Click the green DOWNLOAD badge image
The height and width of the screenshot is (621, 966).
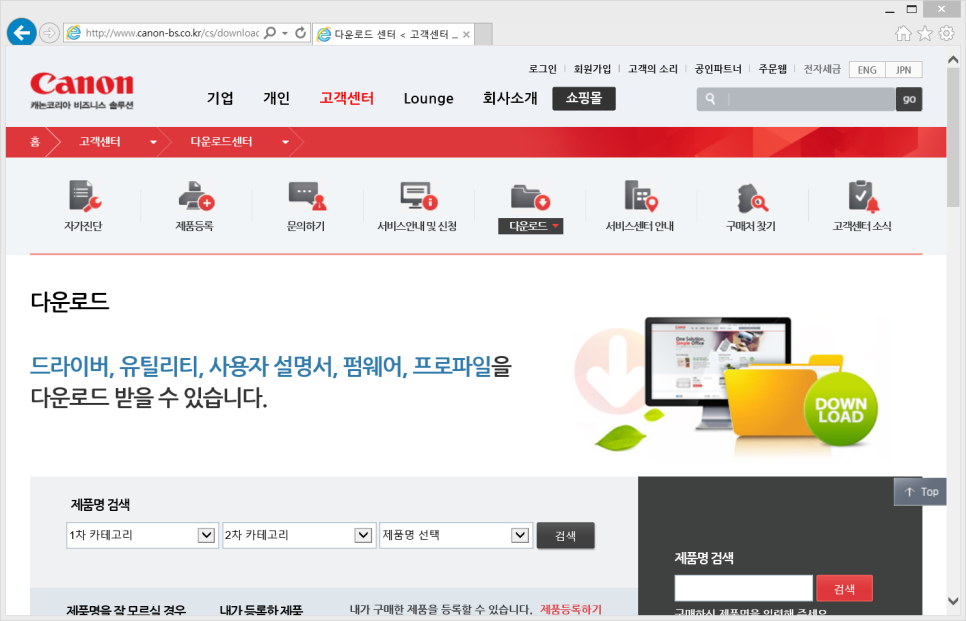pyautogui.click(x=841, y=409)
